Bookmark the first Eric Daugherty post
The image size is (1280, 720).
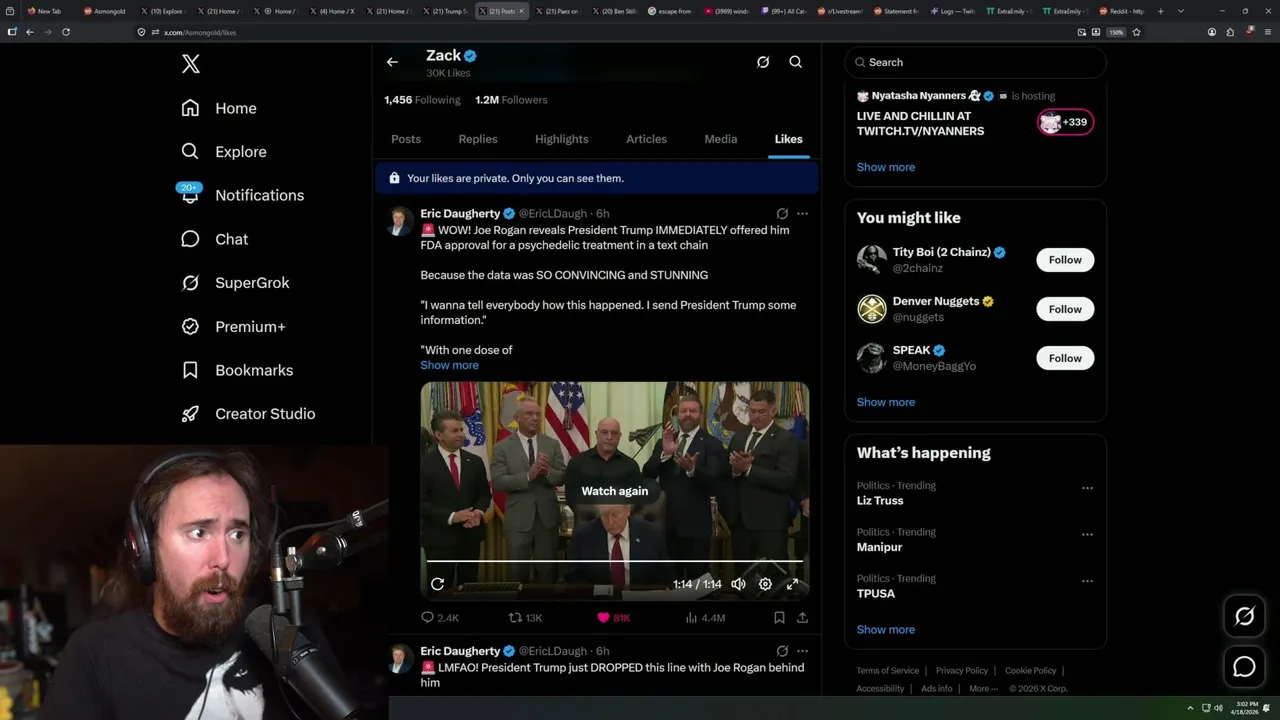(779, 618)
